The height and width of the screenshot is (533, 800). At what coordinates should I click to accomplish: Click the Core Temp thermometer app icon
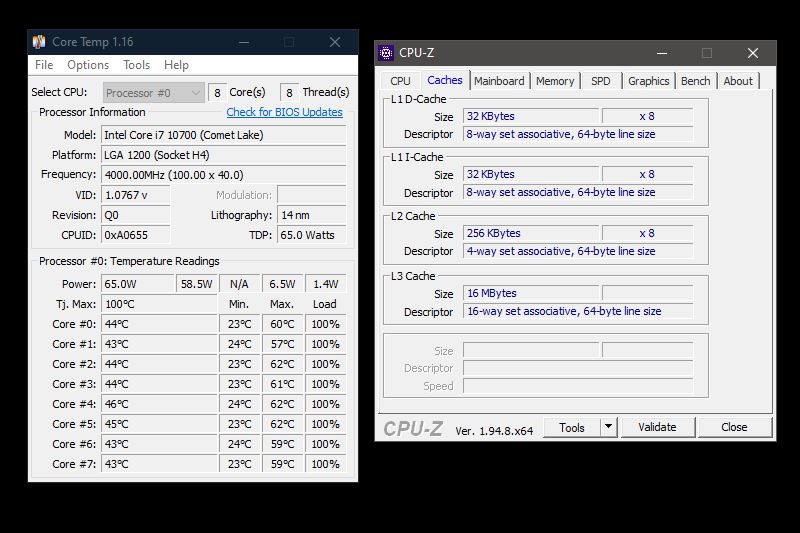[39, 42]
